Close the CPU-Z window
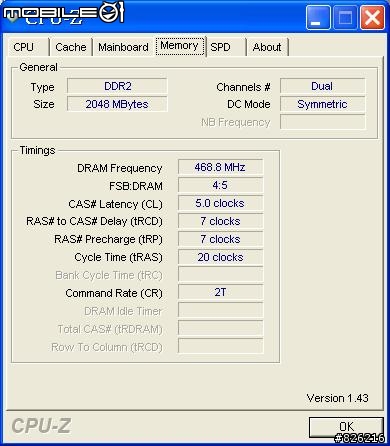This screenshot has width=390, height=446. point(372,17)
